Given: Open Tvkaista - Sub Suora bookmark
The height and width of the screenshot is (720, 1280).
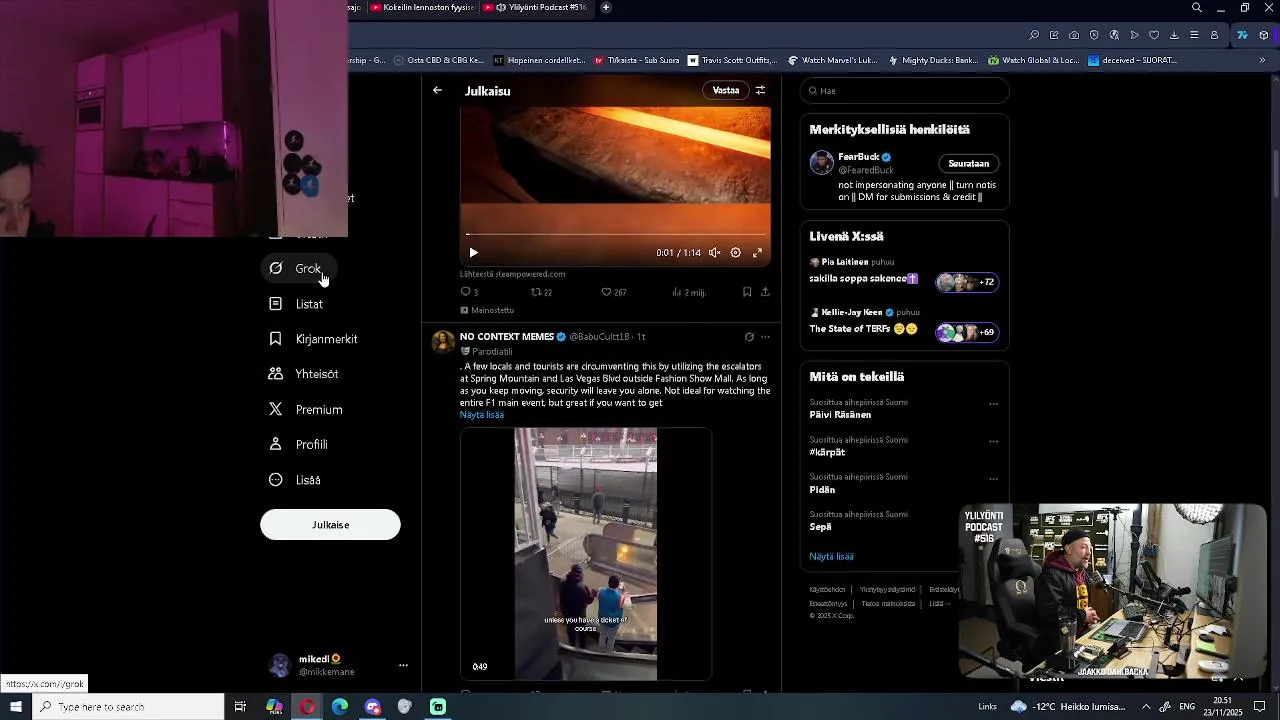Looking at the screenshot, I should [637, 60].
